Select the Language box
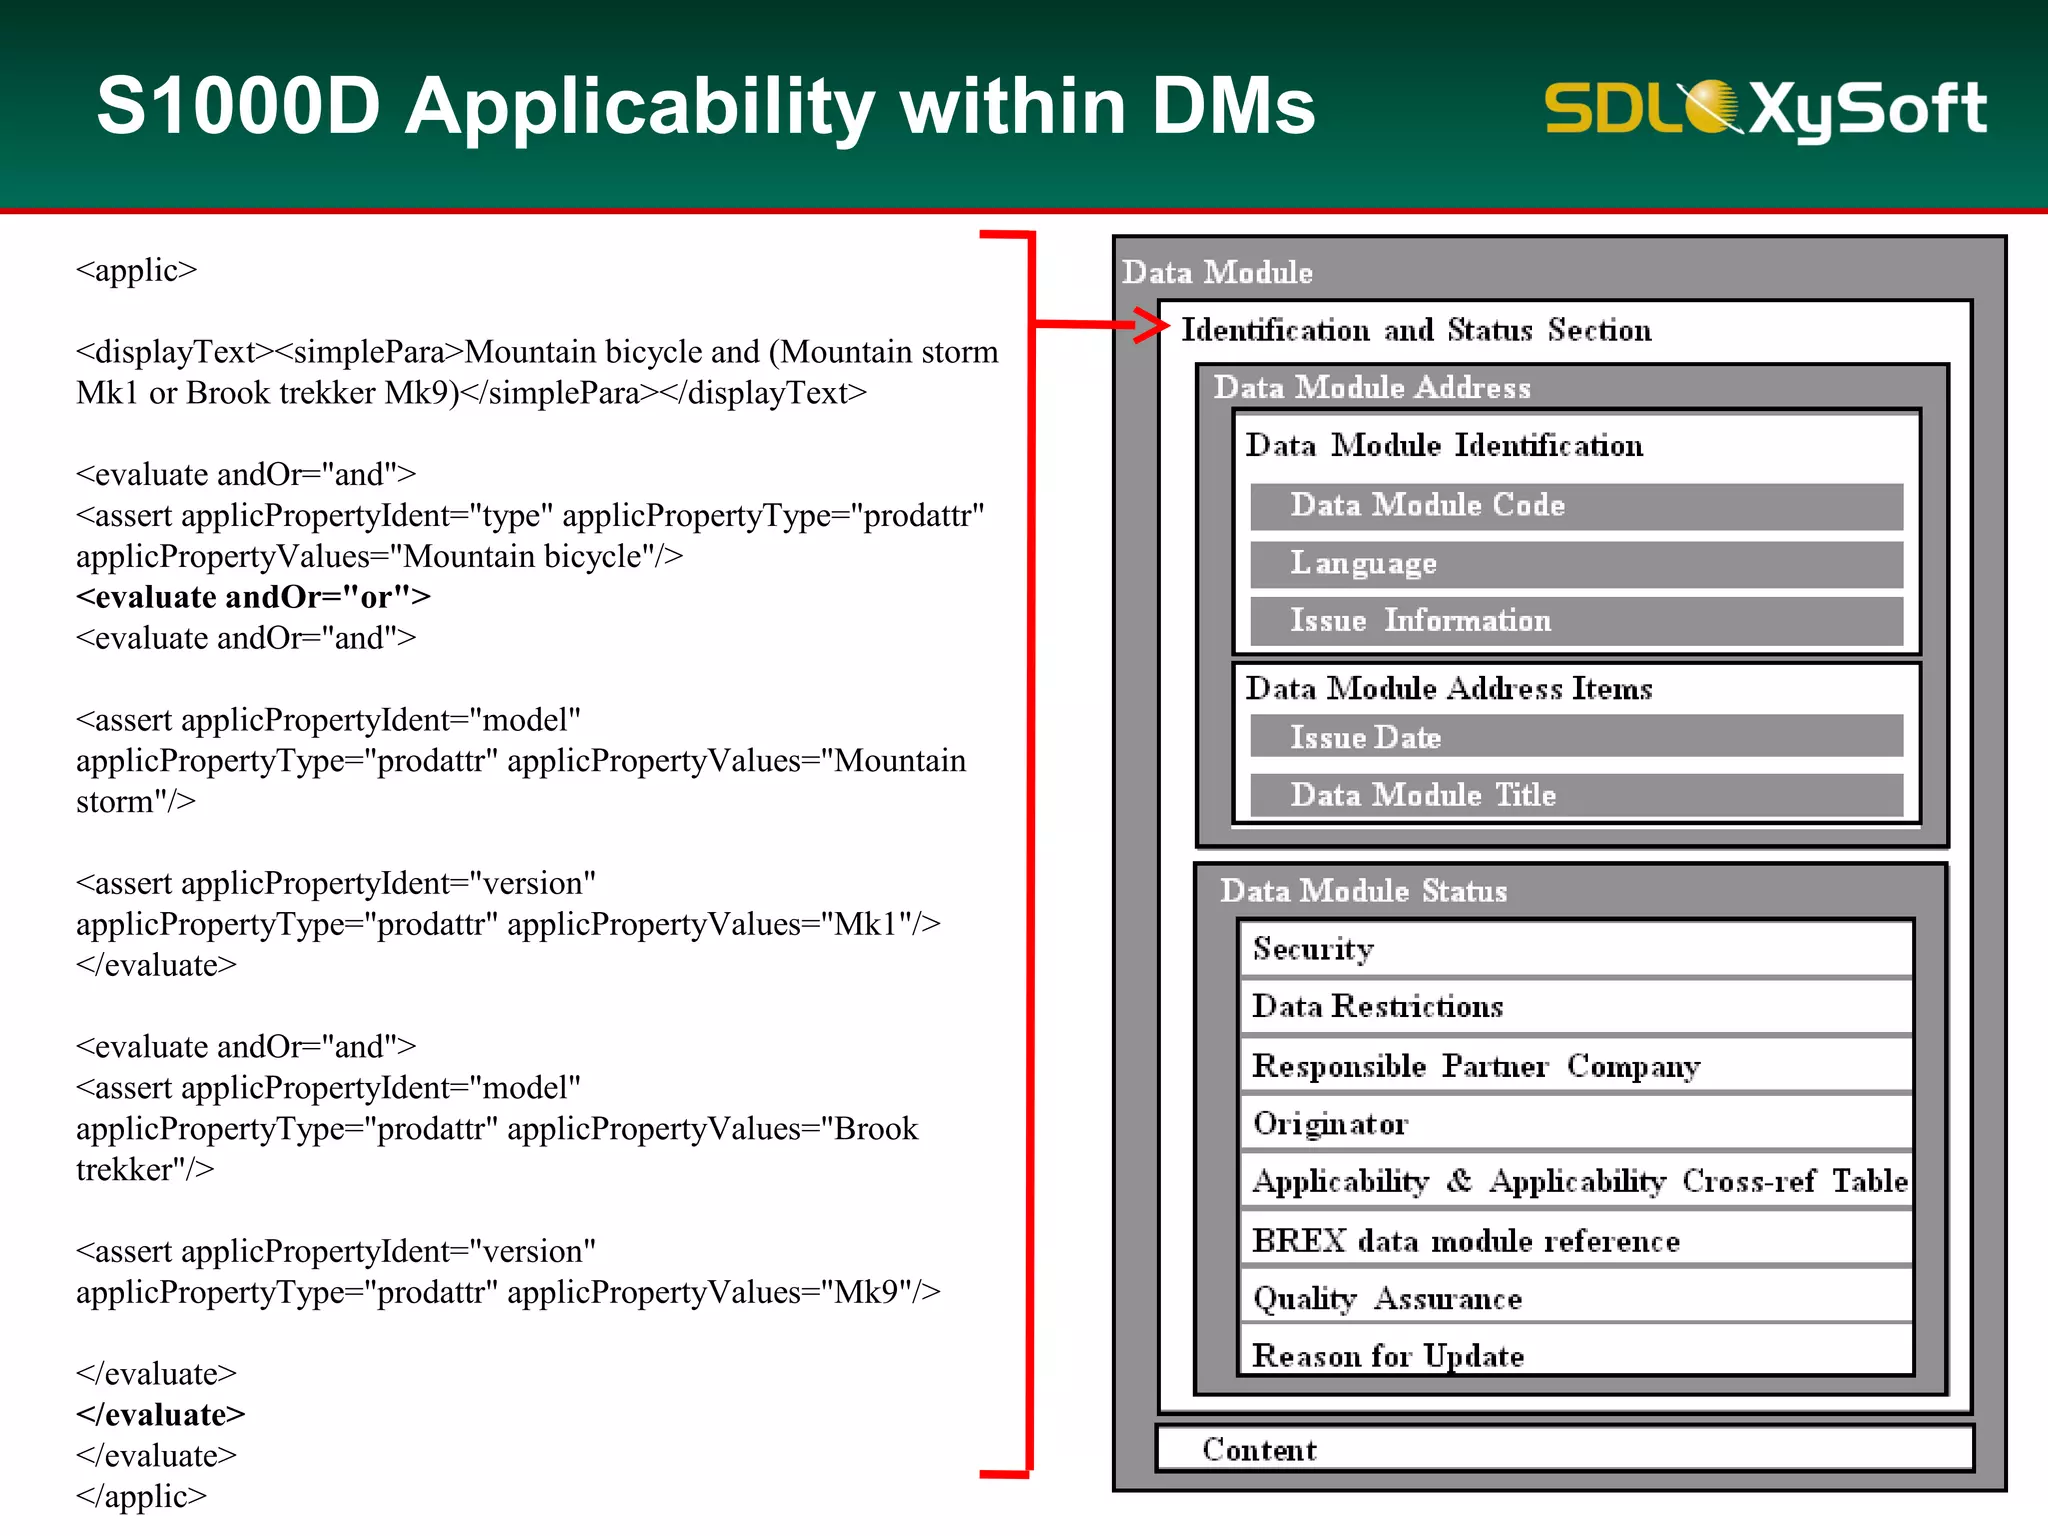Viewport: 2048px width, 1536px height. click(1576, 564)
